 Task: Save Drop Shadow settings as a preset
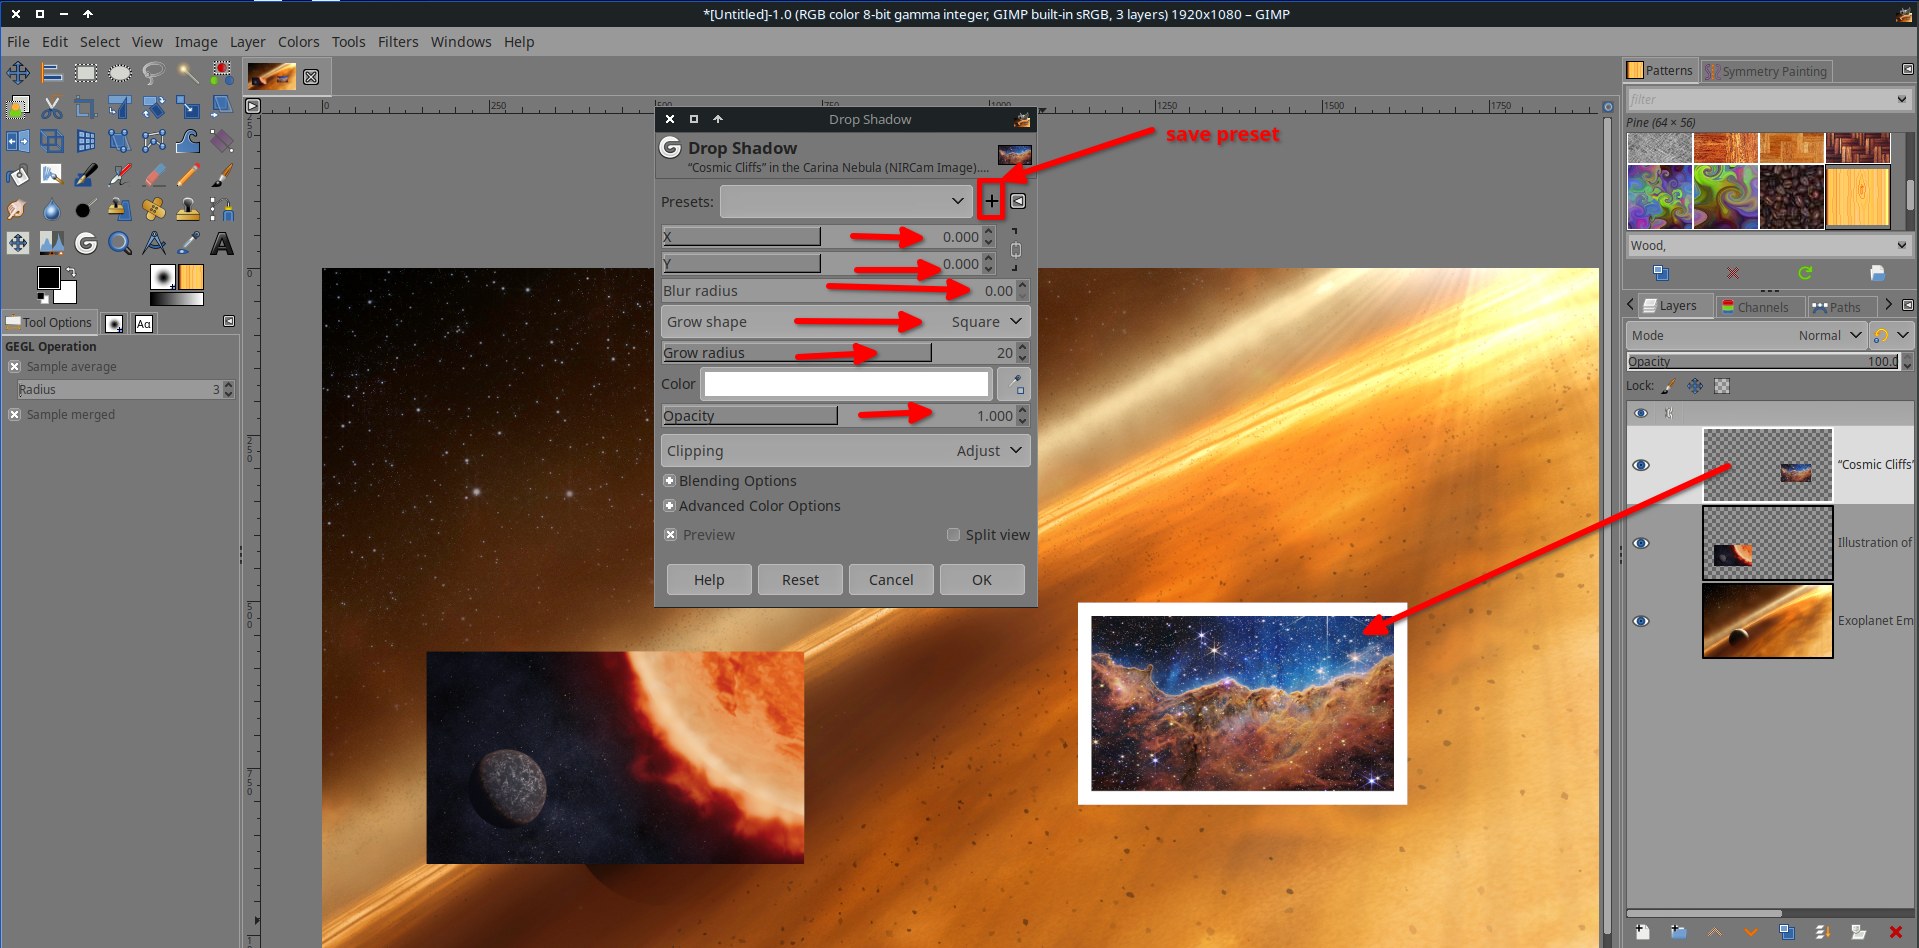[x=991, y=201]
